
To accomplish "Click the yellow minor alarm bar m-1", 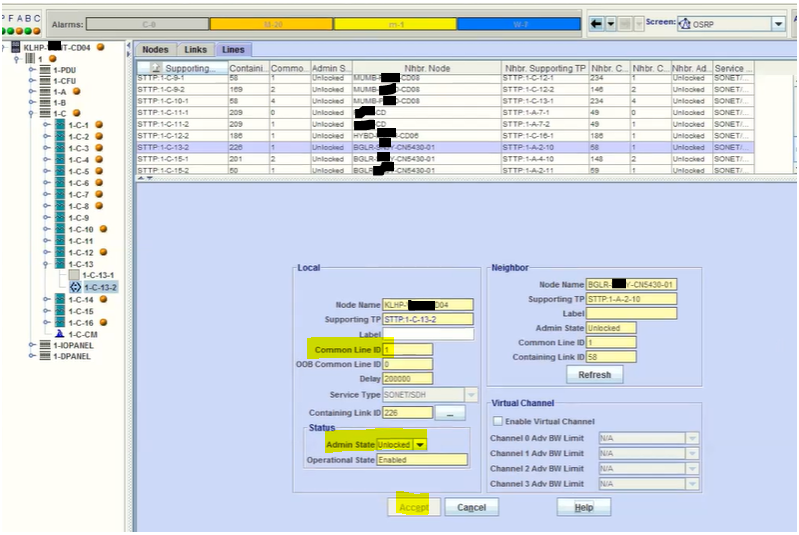I will coord(395,24).
